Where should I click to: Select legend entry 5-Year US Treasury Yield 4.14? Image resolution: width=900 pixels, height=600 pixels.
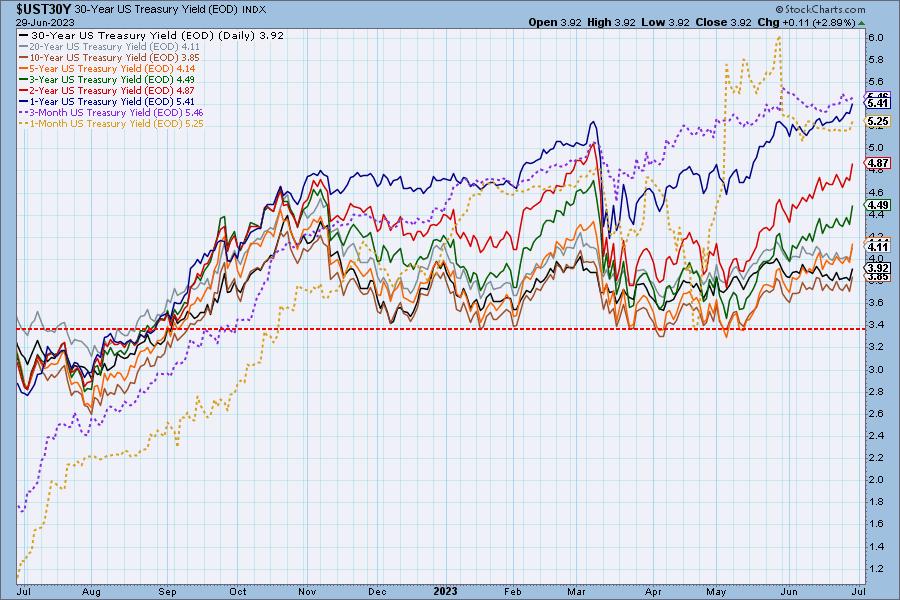tap(107, 68)
